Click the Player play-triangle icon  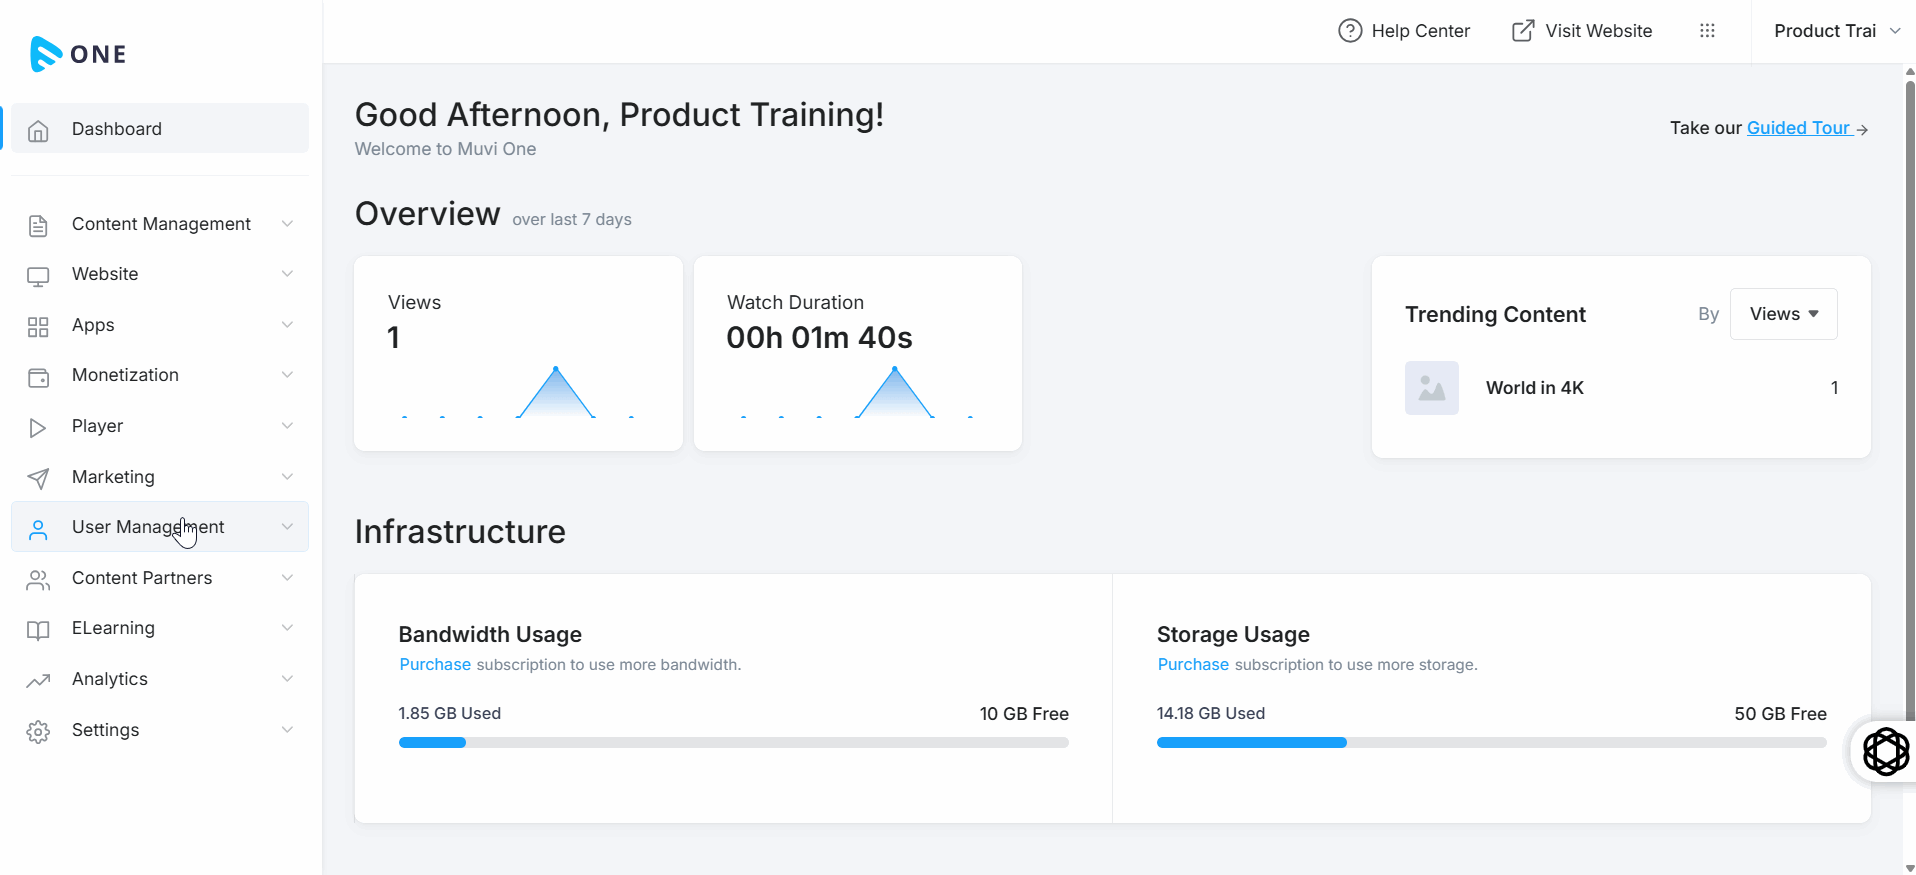coord(38,428)
